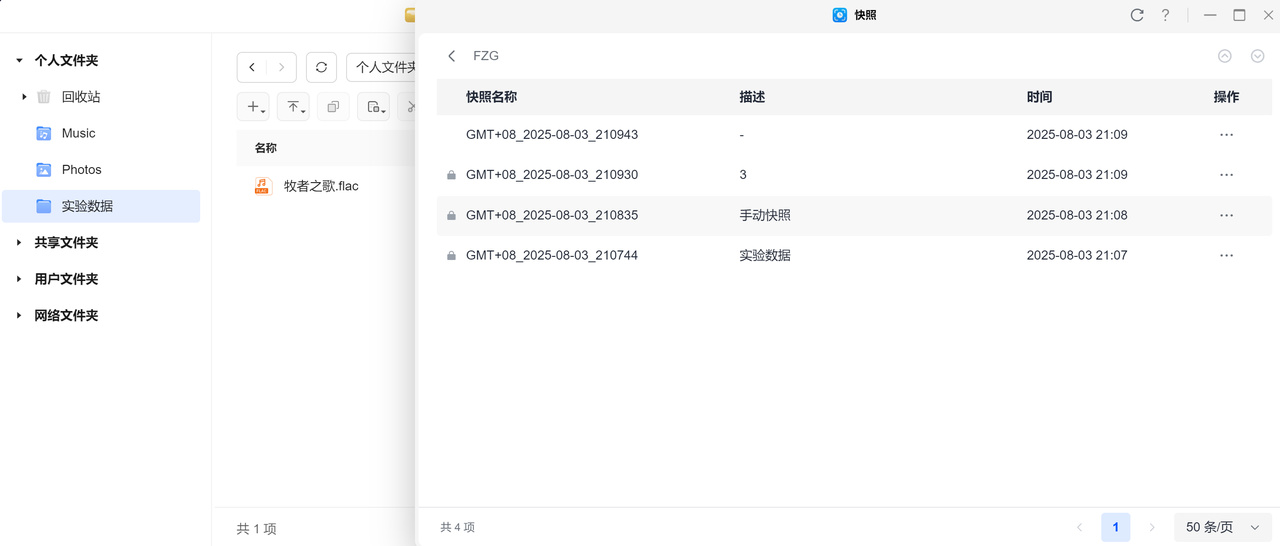Select the Photos folder in sidebar
This screenshot has height=546, width=1280.
(x=81, y=170)
